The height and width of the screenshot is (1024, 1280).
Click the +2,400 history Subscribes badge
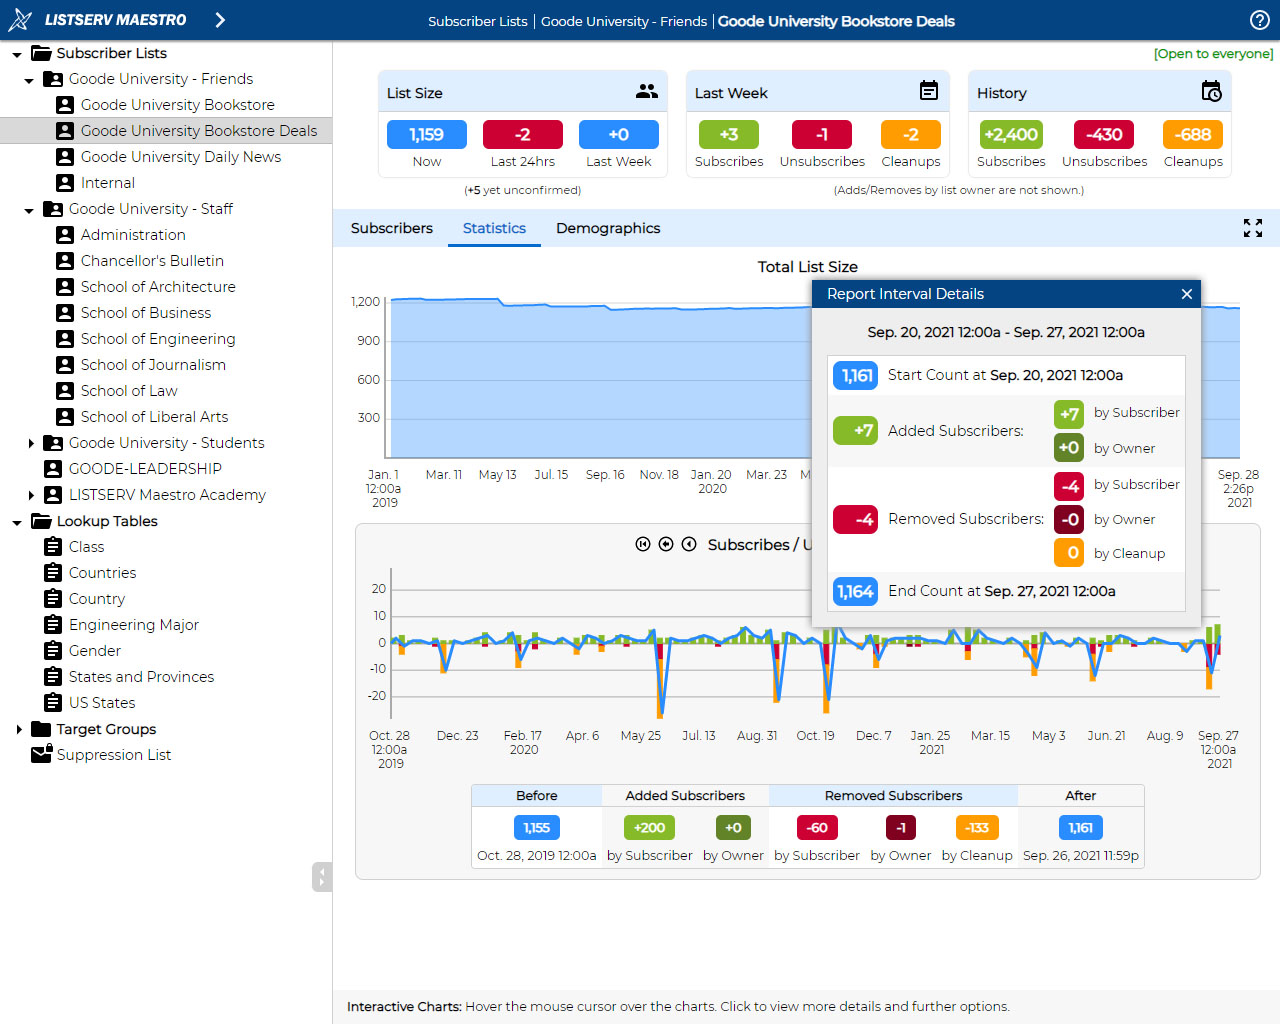1011,134
